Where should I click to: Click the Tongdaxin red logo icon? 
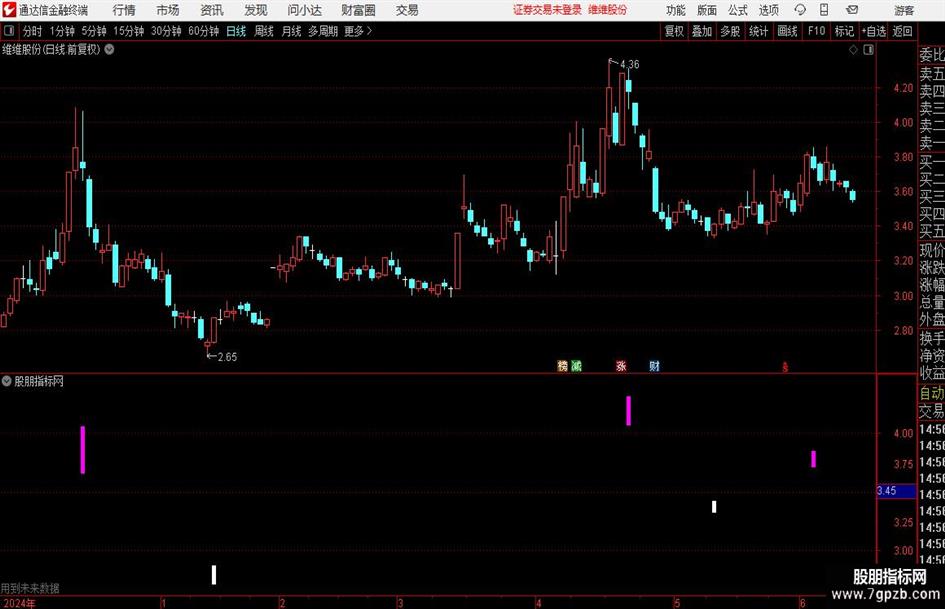coord(8,10)
